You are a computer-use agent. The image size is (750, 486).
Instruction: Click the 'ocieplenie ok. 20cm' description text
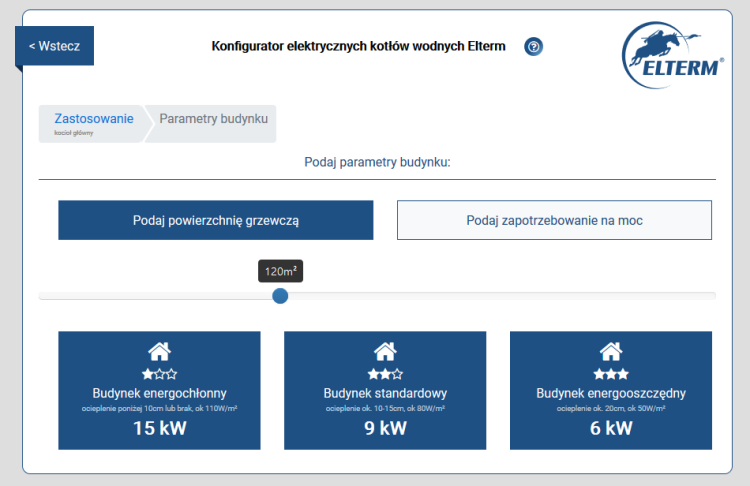[x=611, y=408]
